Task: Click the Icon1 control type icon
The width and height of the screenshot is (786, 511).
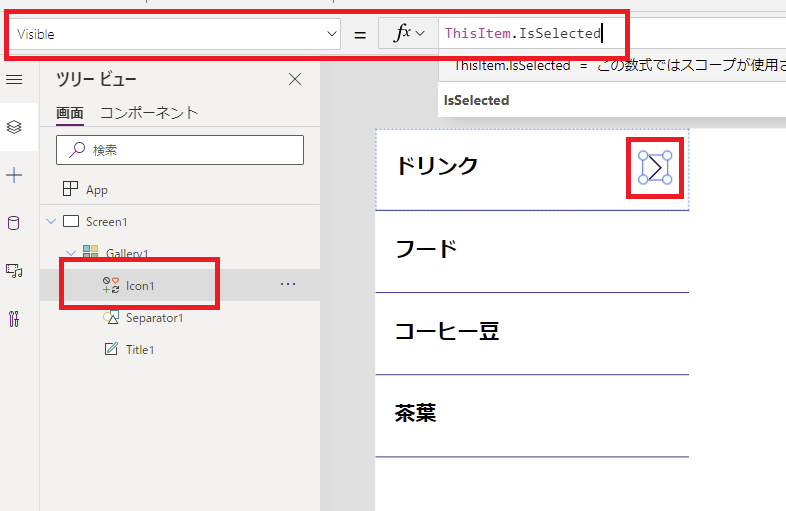Action: click(111, 285)
